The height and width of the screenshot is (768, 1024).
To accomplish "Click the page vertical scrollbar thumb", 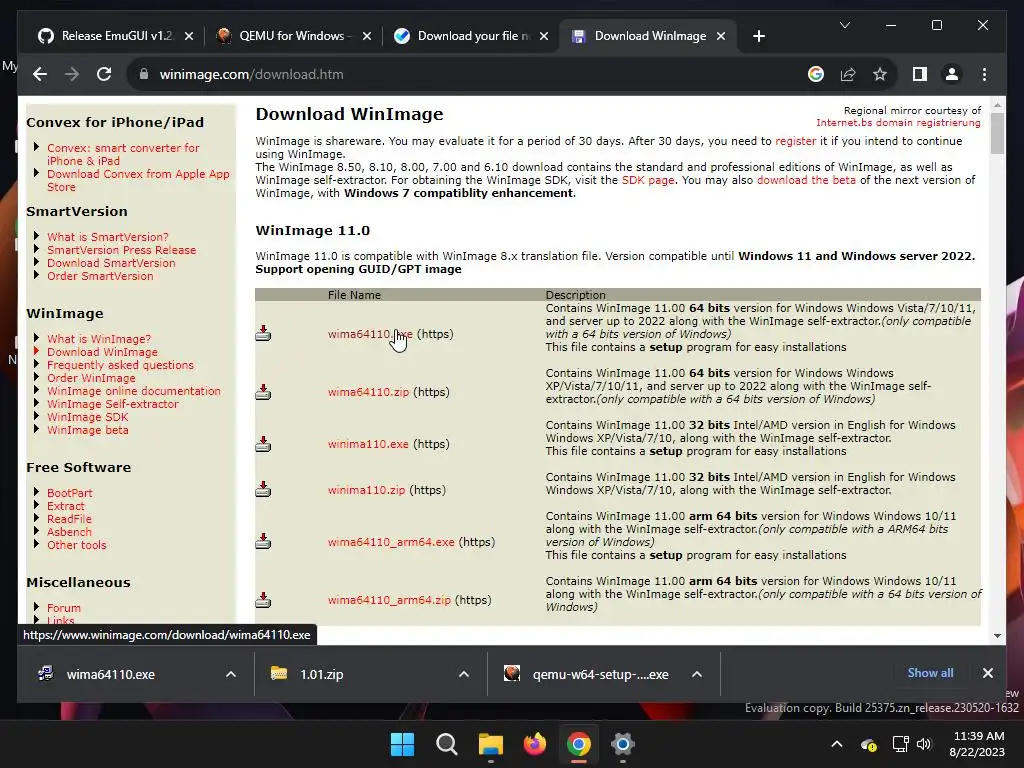I will point(997,133).
